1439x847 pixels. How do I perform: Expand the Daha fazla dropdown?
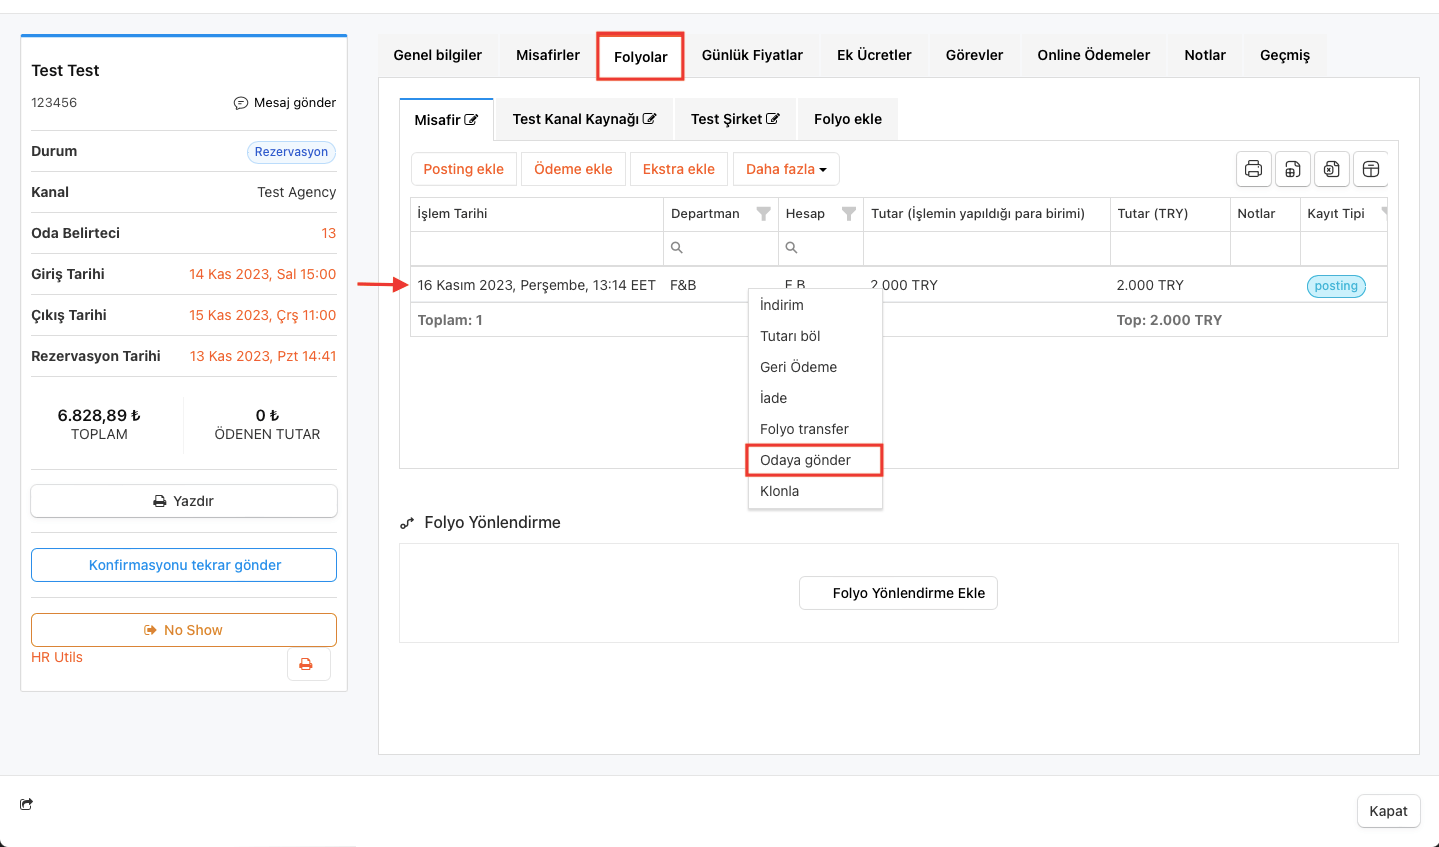pos(786,169)
